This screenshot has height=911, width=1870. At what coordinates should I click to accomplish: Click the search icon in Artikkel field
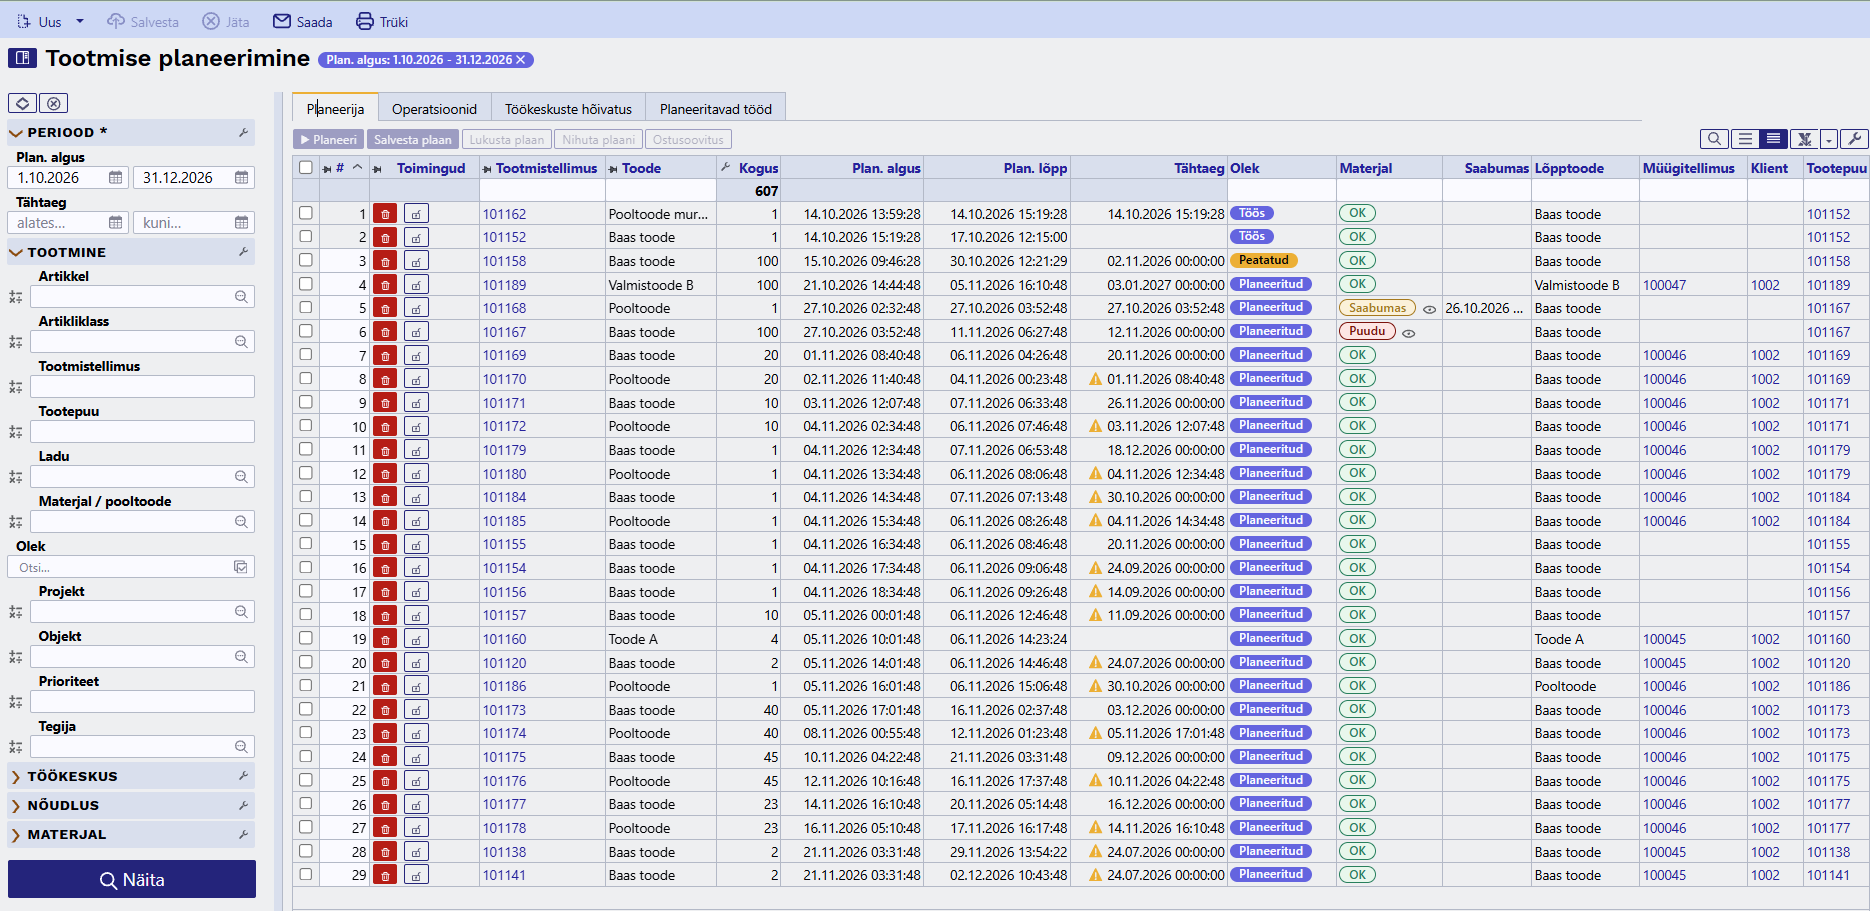(241, 297)
